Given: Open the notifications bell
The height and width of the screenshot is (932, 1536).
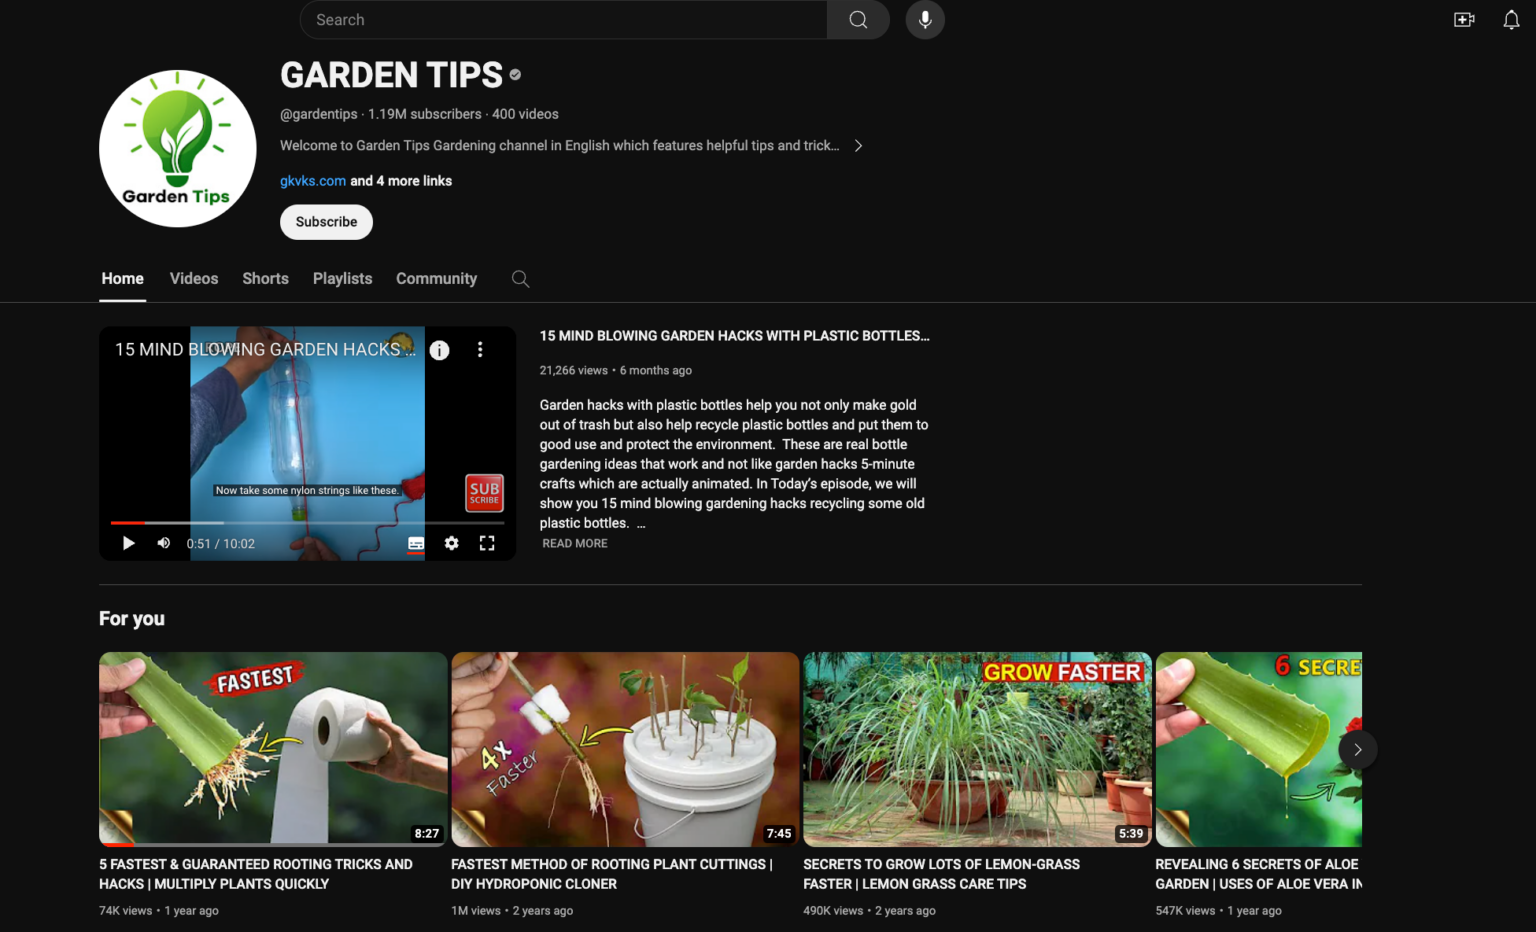Looking at the screenshot, I should pos(1511,20).
